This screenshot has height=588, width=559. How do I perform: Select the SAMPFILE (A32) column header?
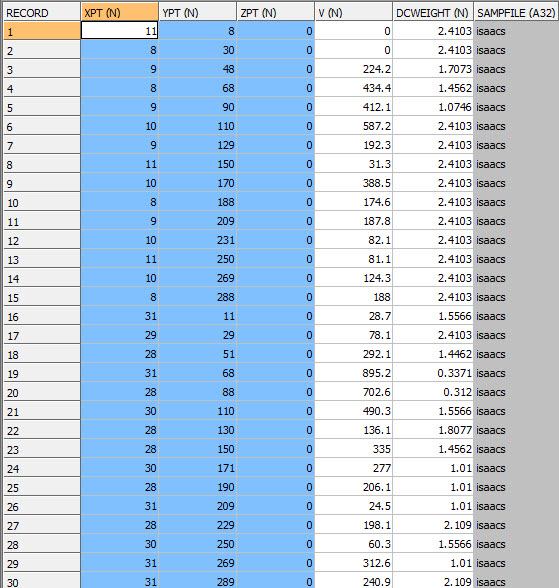pos(516,13)
